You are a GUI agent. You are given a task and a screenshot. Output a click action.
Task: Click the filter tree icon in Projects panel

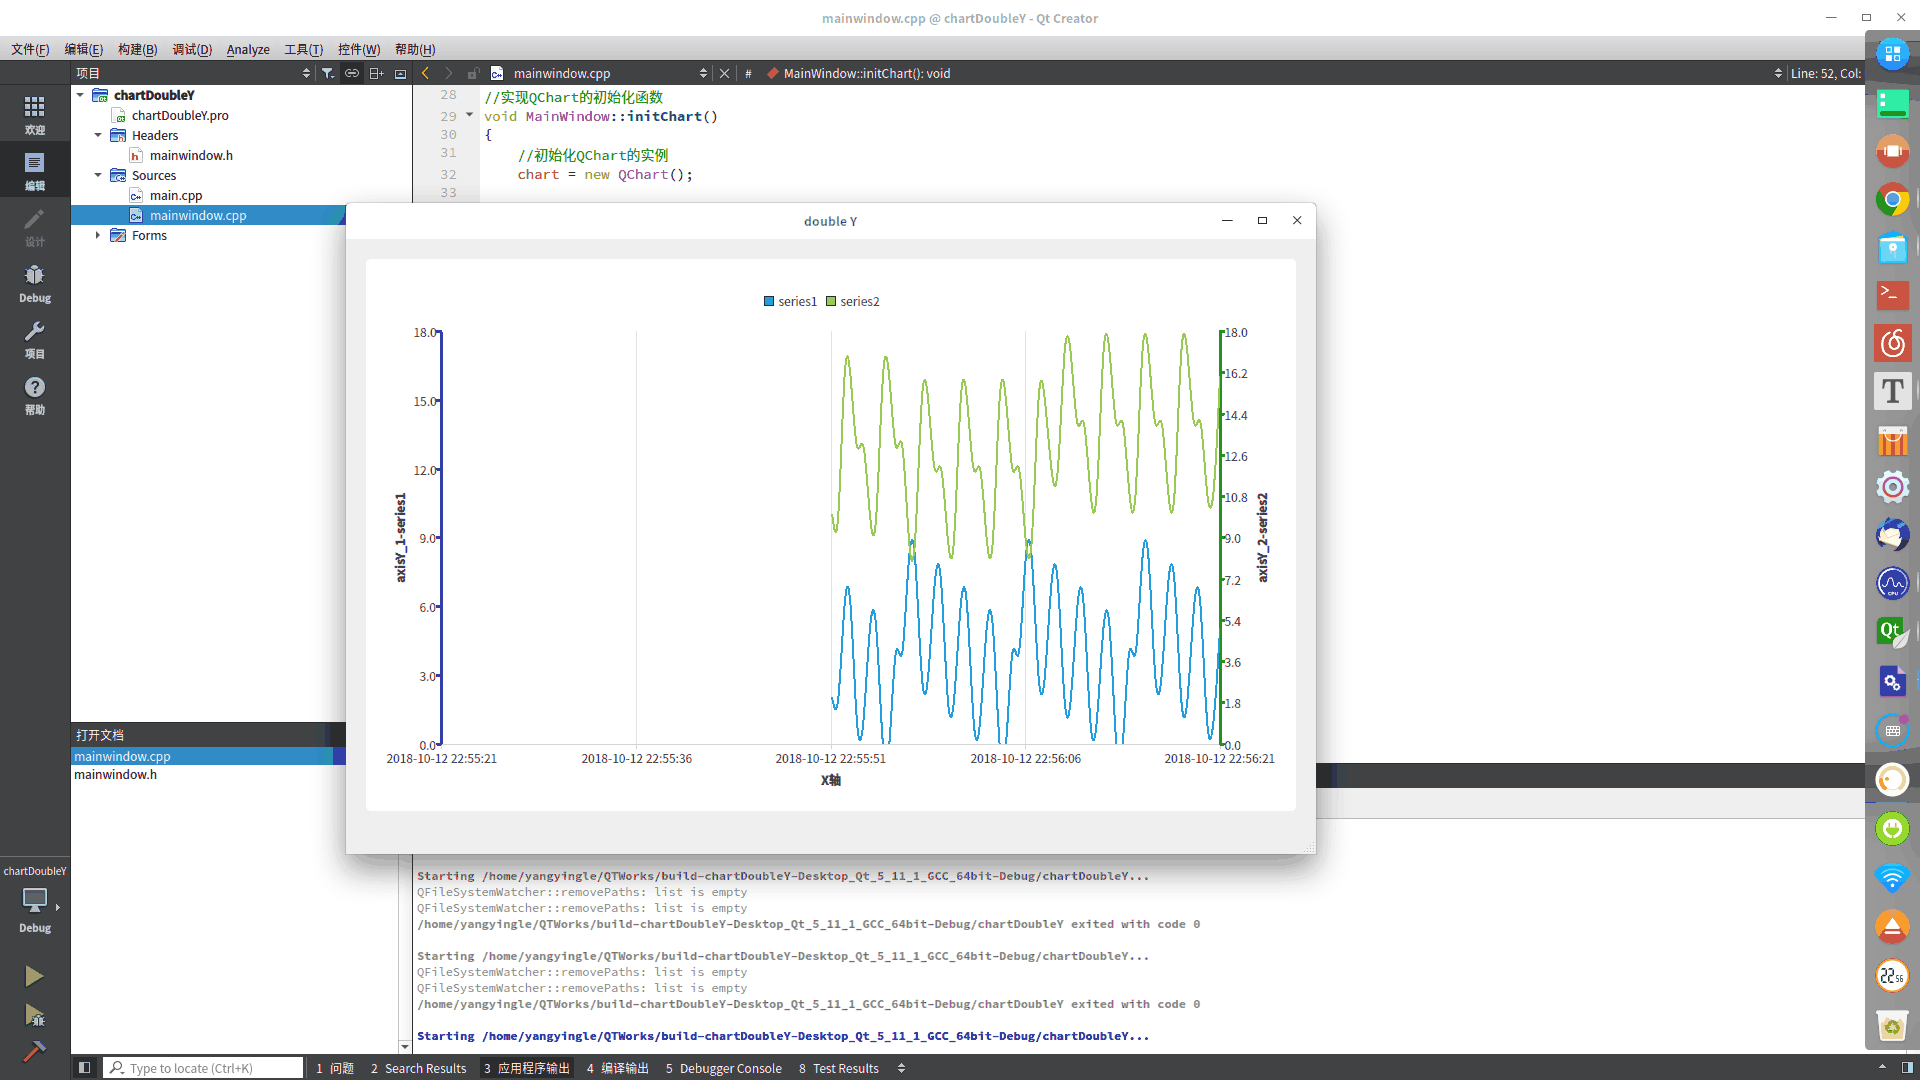[327, 73]
